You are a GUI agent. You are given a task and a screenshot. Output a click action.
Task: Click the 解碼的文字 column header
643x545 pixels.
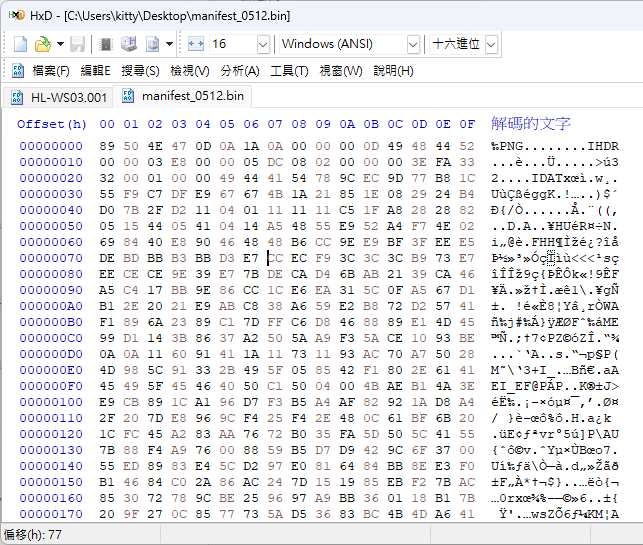click(531, 123)
